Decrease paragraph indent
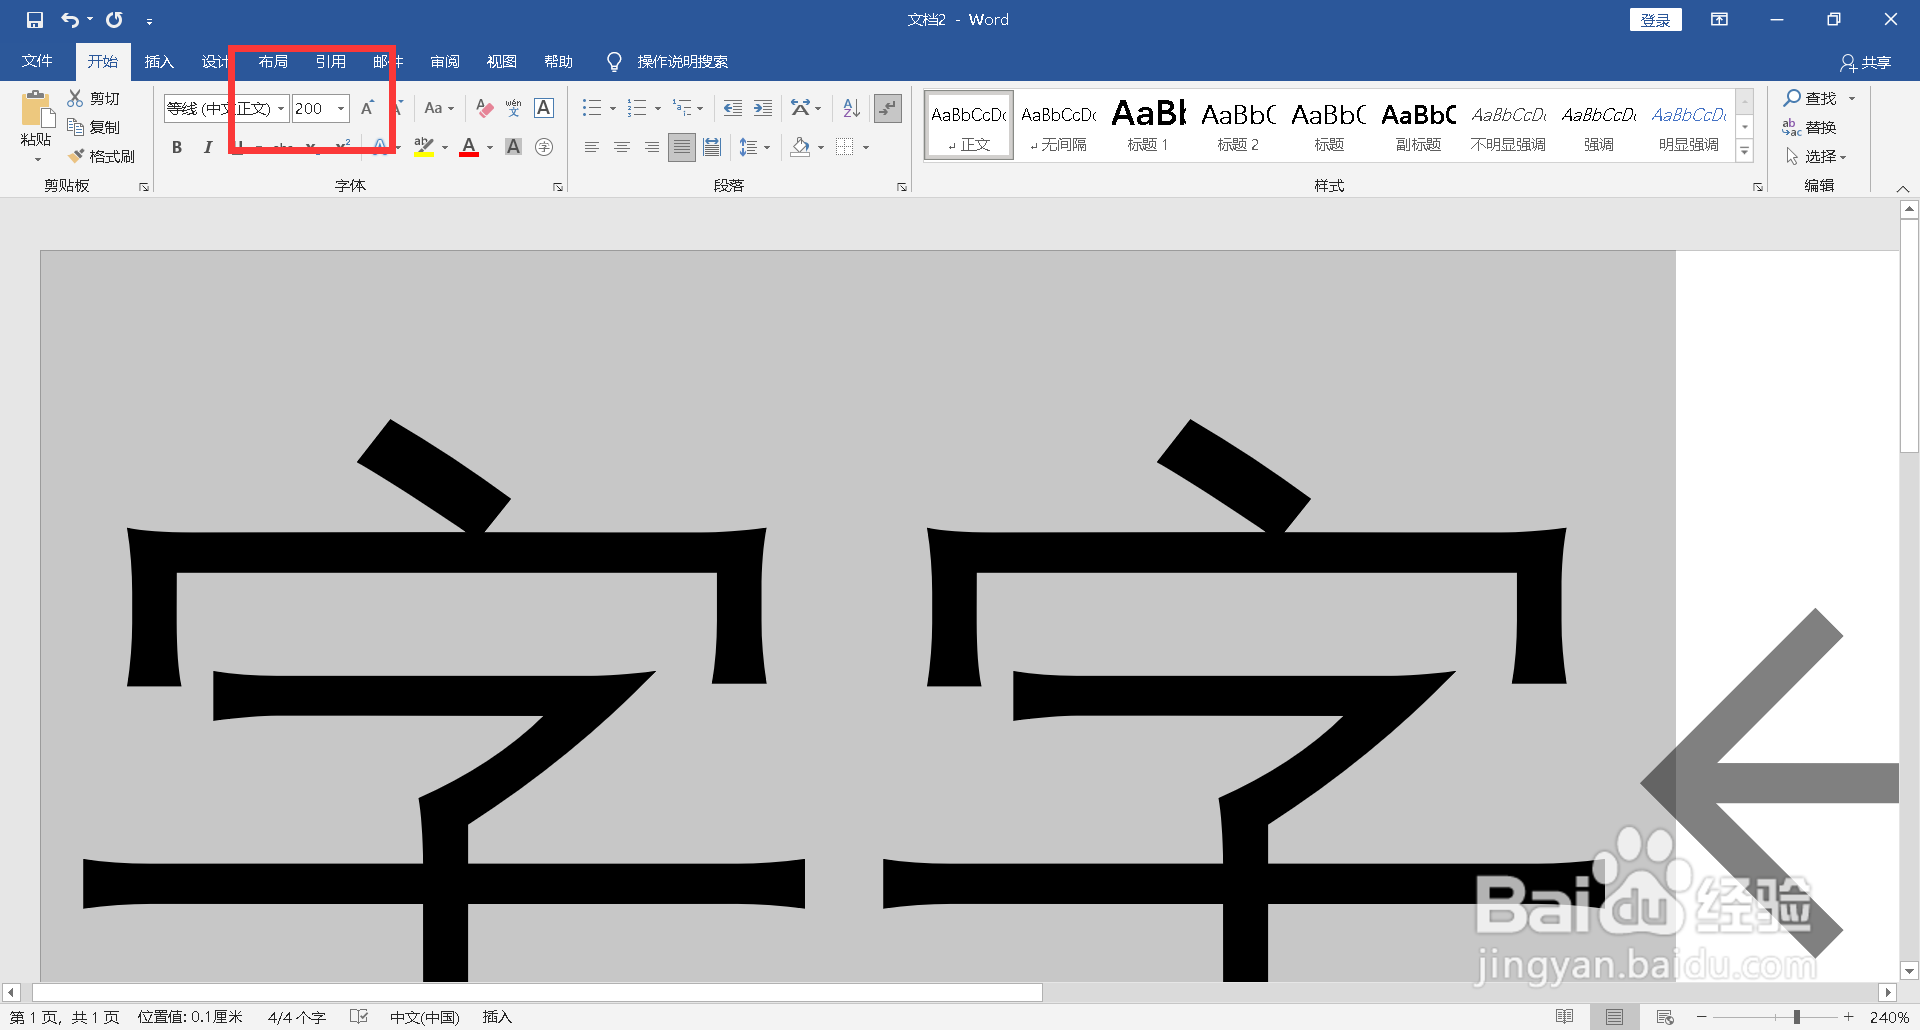The image size is (1920, 1030). tap(733, 108)
